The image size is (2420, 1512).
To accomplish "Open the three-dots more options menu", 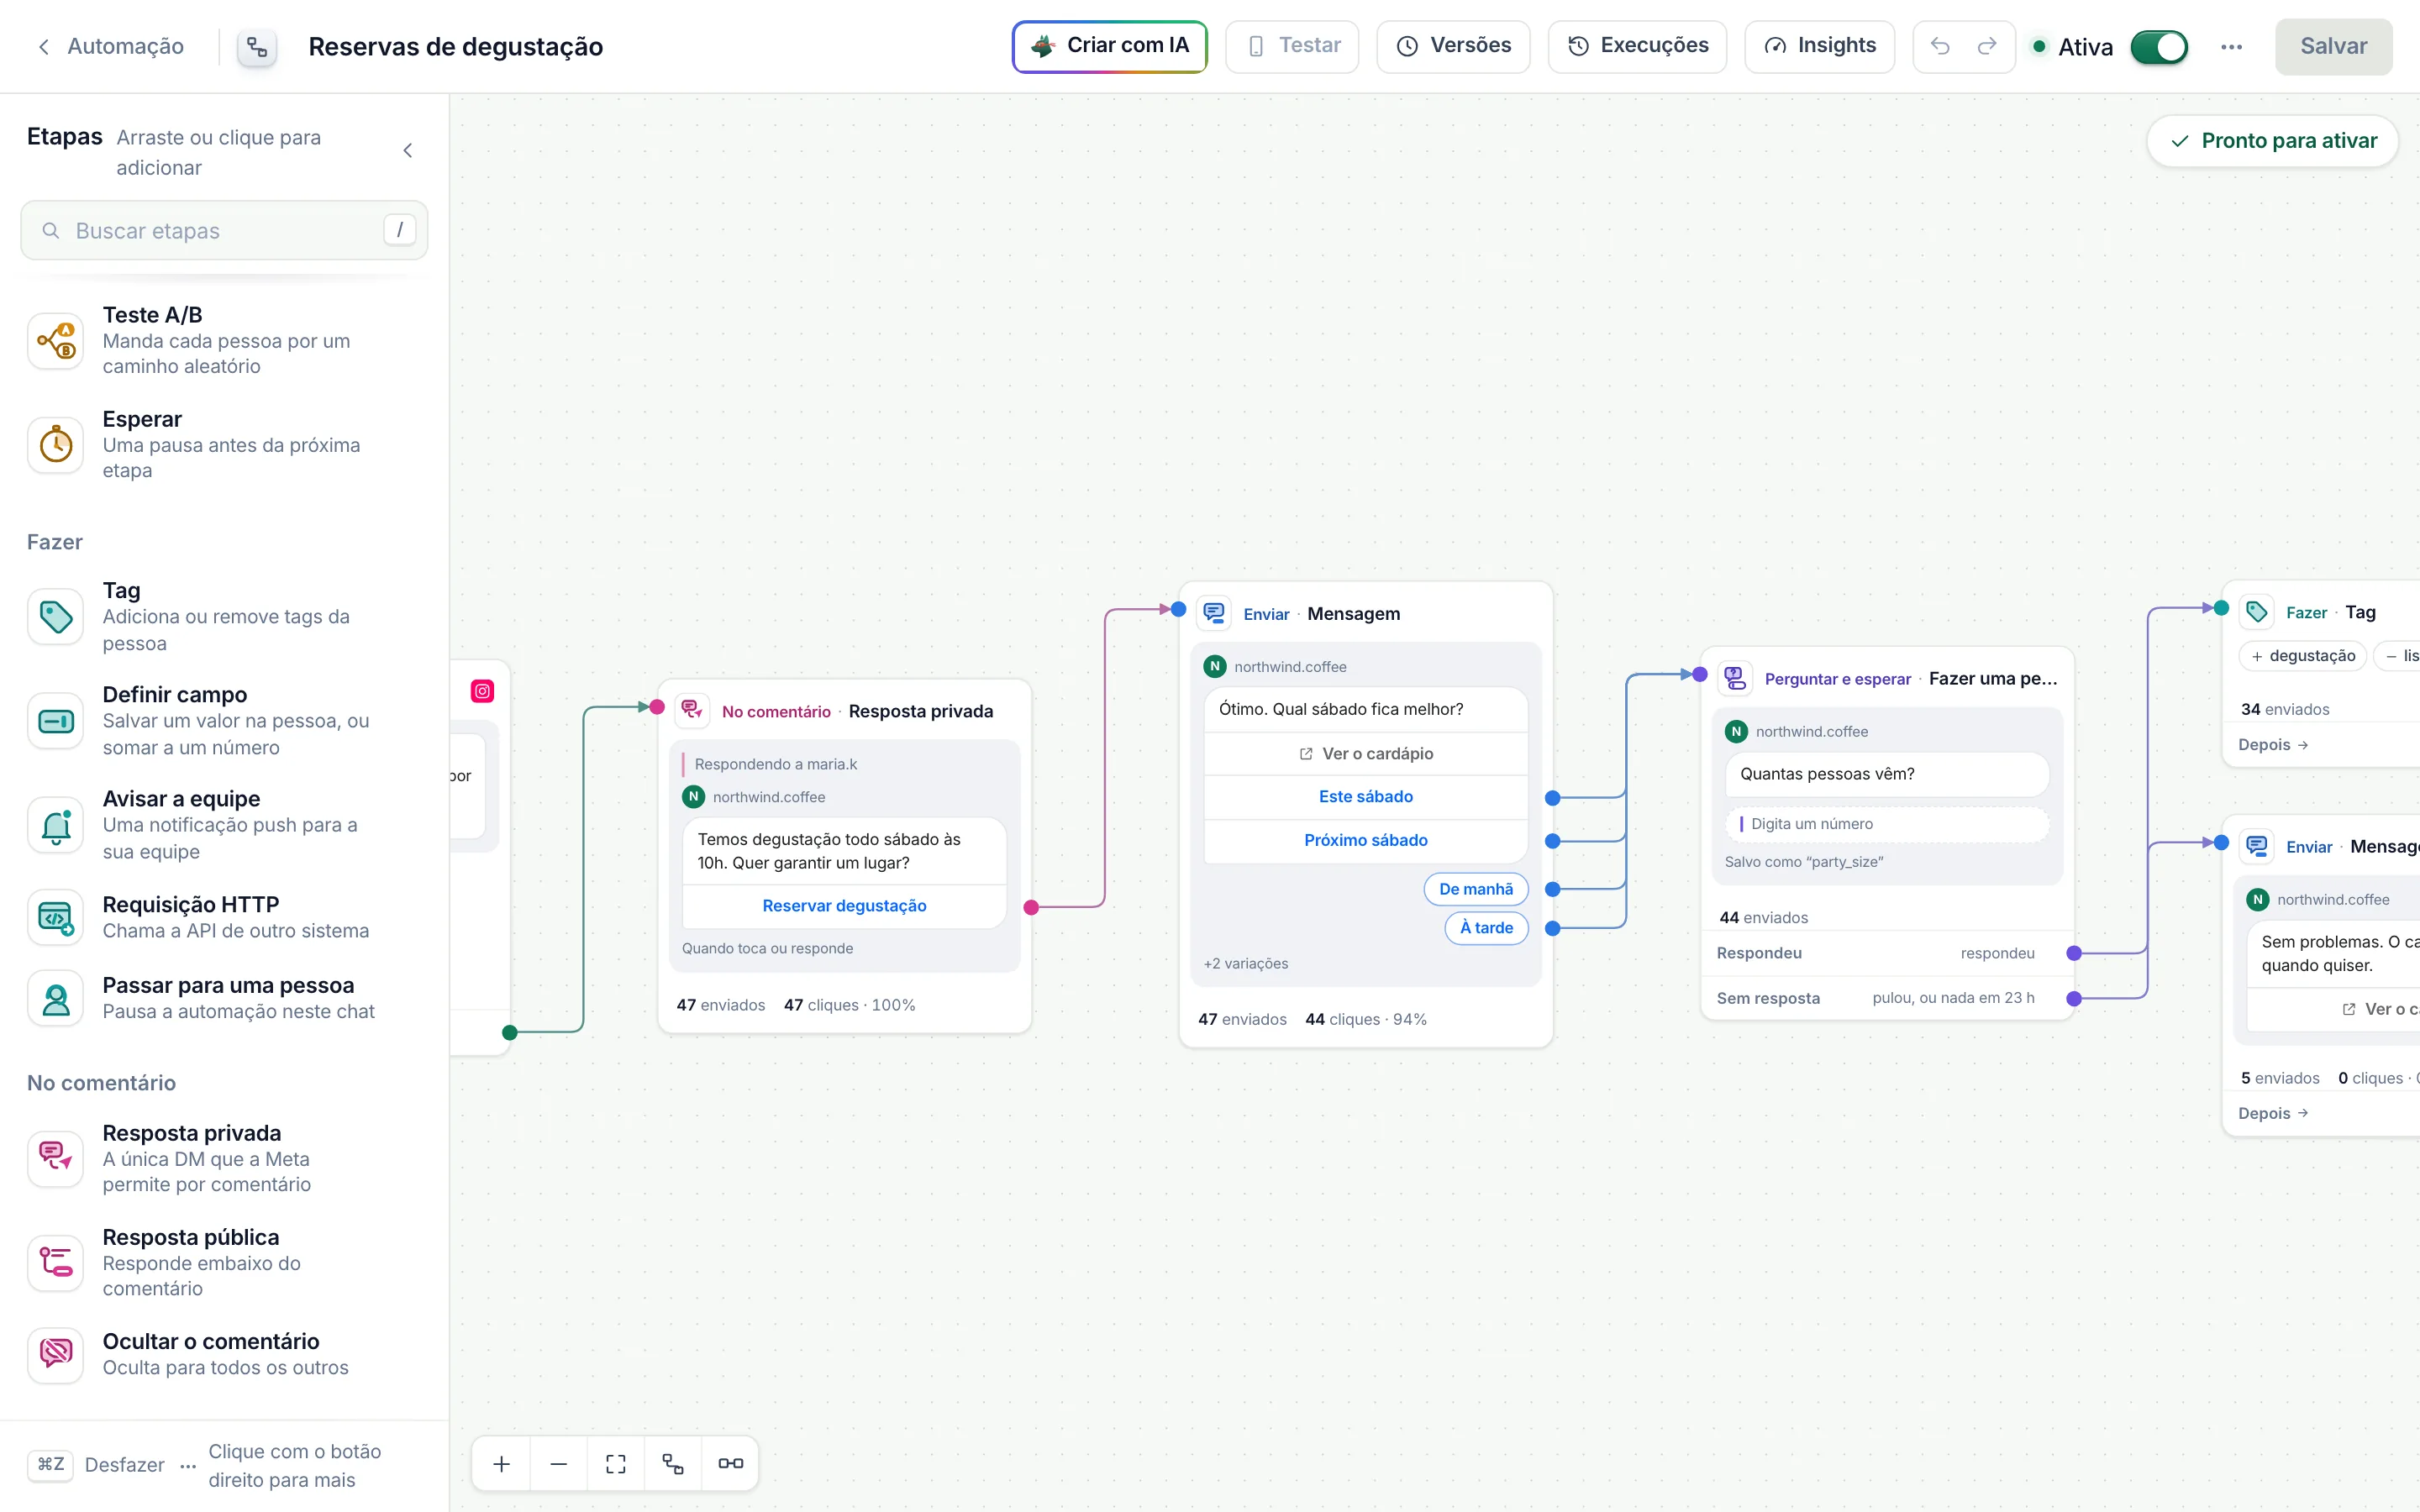I will (x=2231, y=47).
